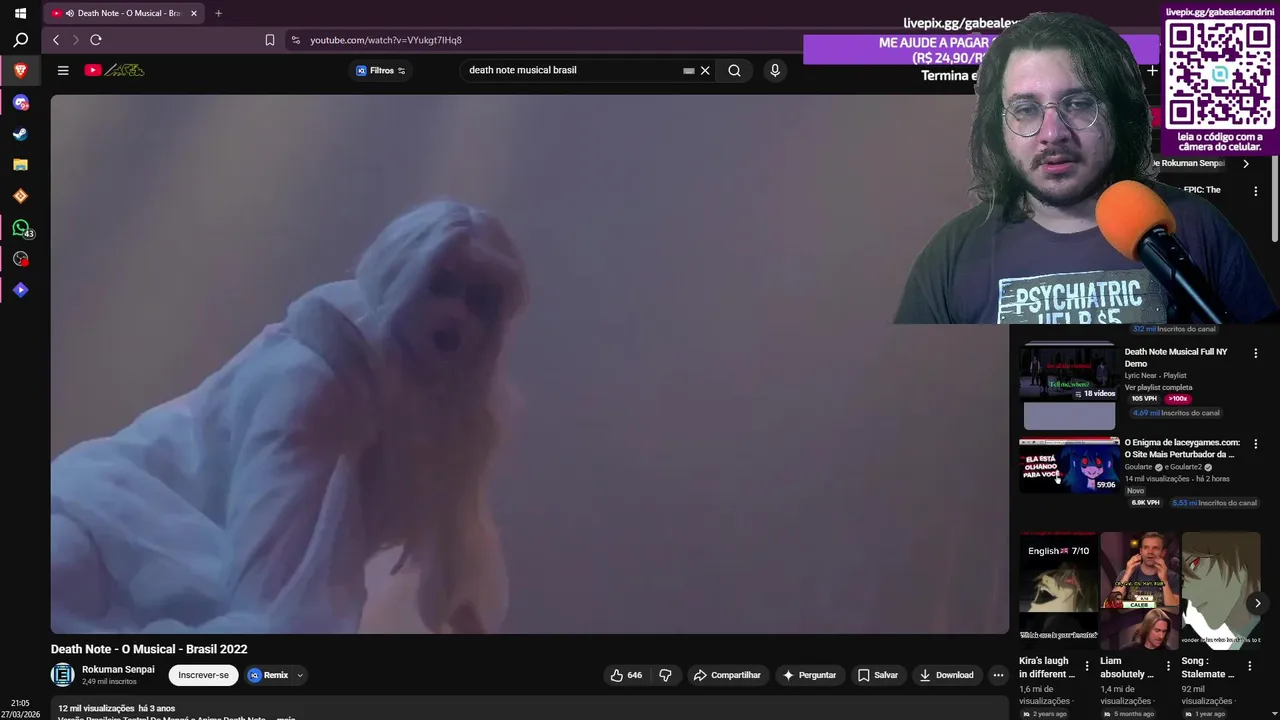Viewport: 1280px width, 720px height.
Task: Open Brave browser from taskbar
Action: [20, 71]
